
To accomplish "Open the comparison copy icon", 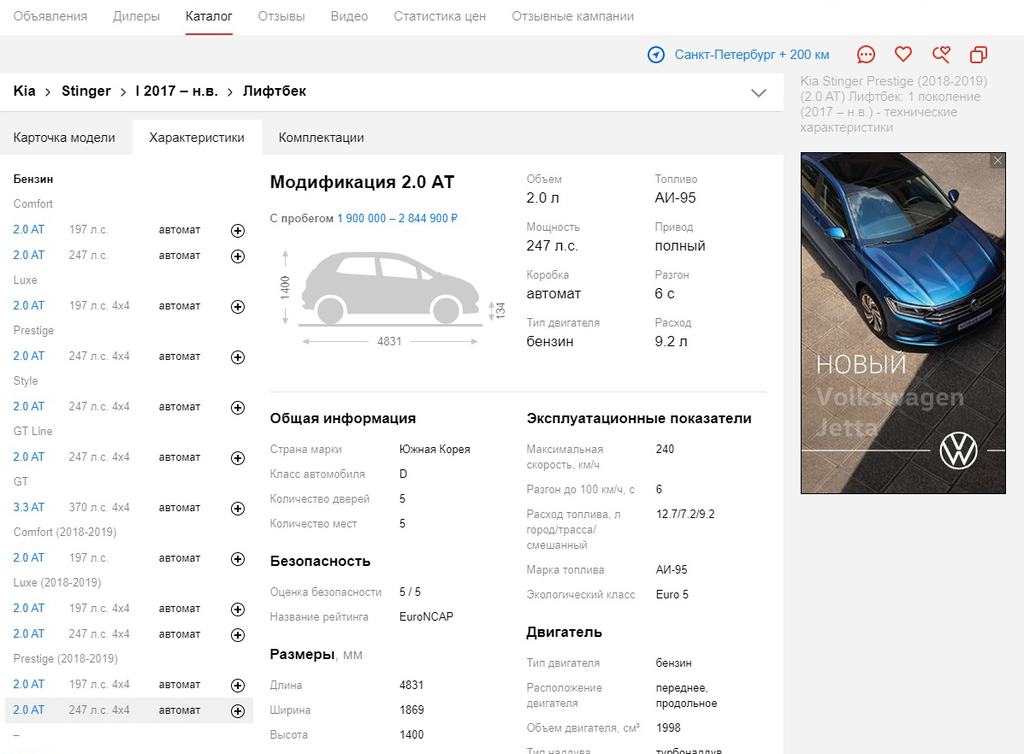I will [x=978, y=55].
